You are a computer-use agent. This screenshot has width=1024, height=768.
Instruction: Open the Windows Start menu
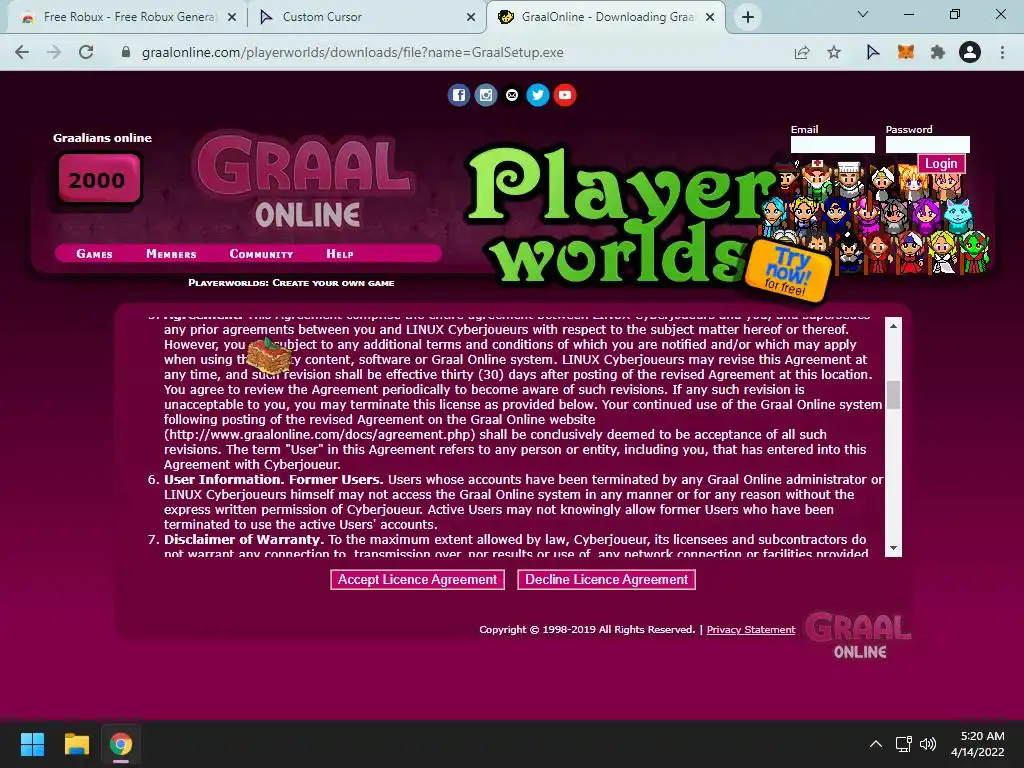[32, 744]
